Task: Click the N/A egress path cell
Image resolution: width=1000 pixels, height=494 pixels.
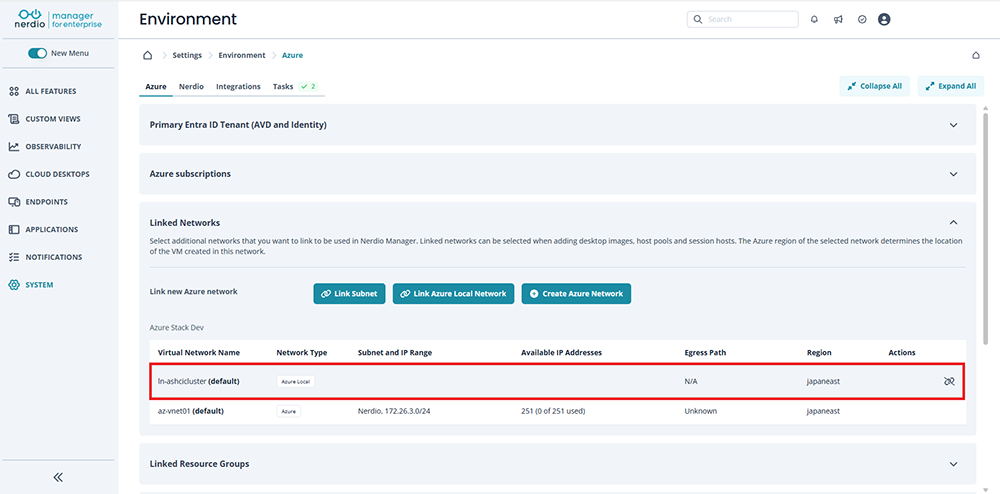Action: (692, 381)
